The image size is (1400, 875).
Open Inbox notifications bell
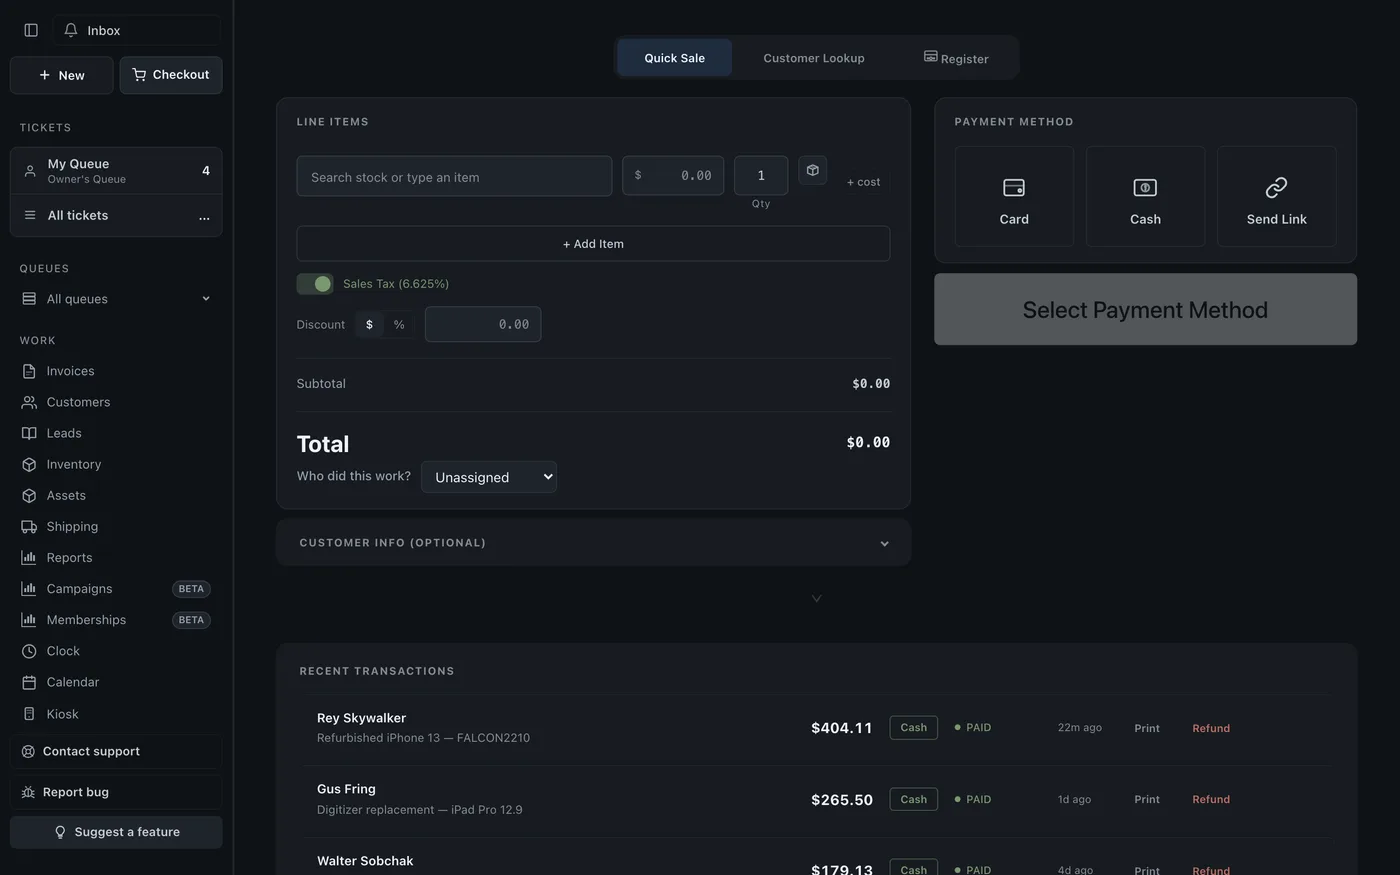tap(137, 30)
